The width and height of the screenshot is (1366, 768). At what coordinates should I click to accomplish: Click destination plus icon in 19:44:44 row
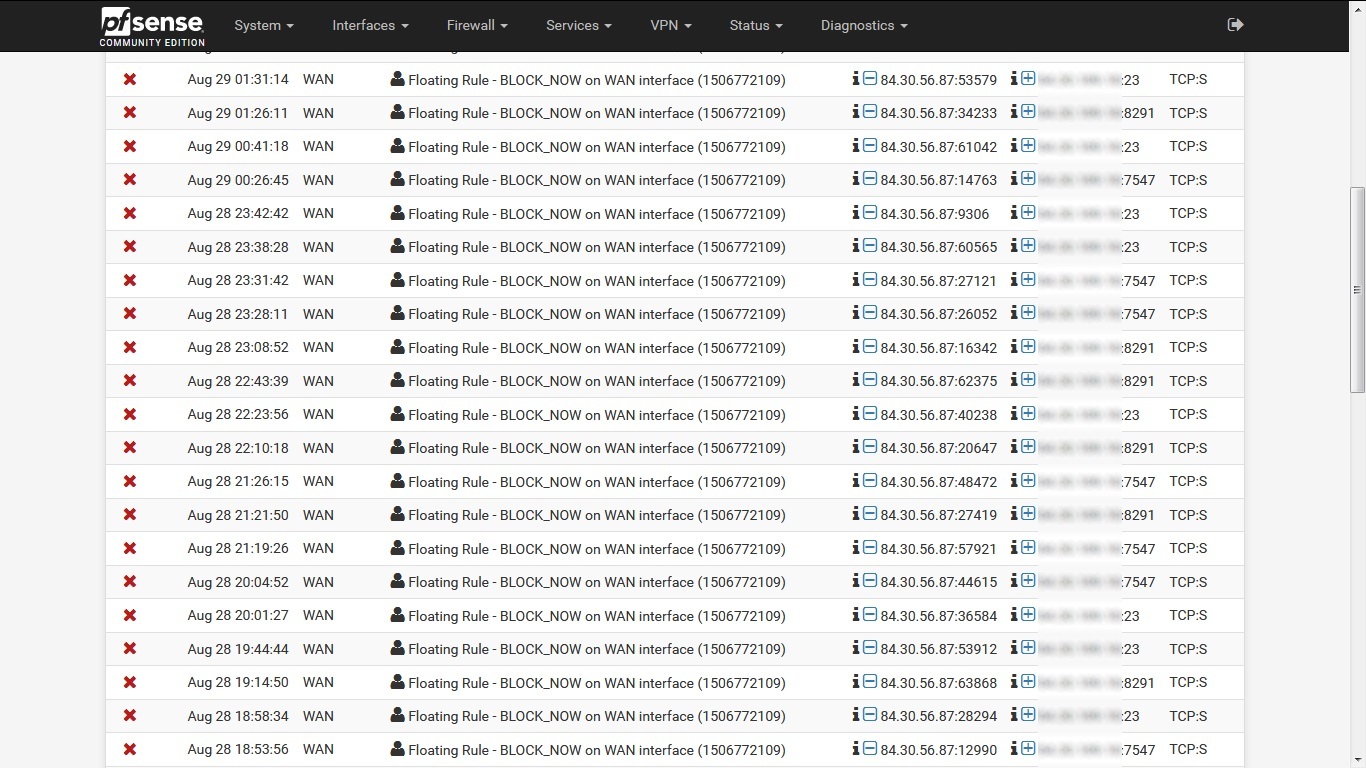[1028, 648]
